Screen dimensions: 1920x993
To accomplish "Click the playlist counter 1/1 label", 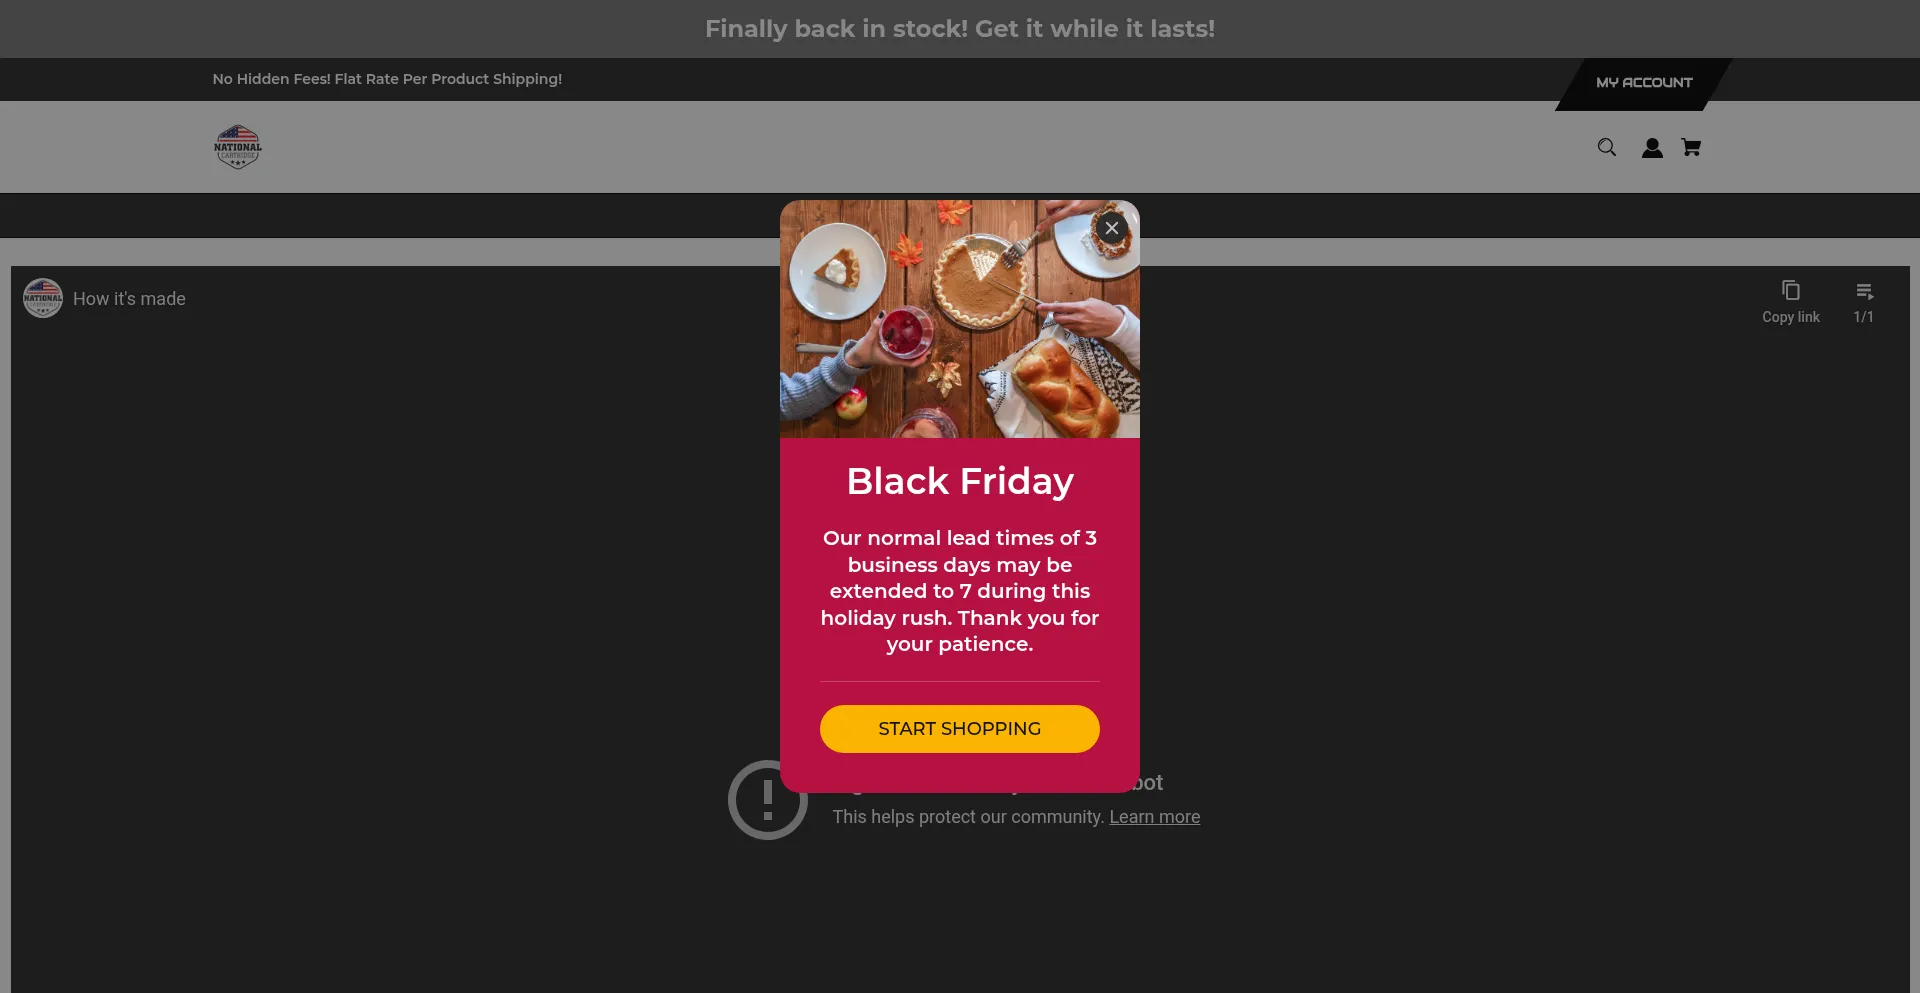I will 1863,317.
